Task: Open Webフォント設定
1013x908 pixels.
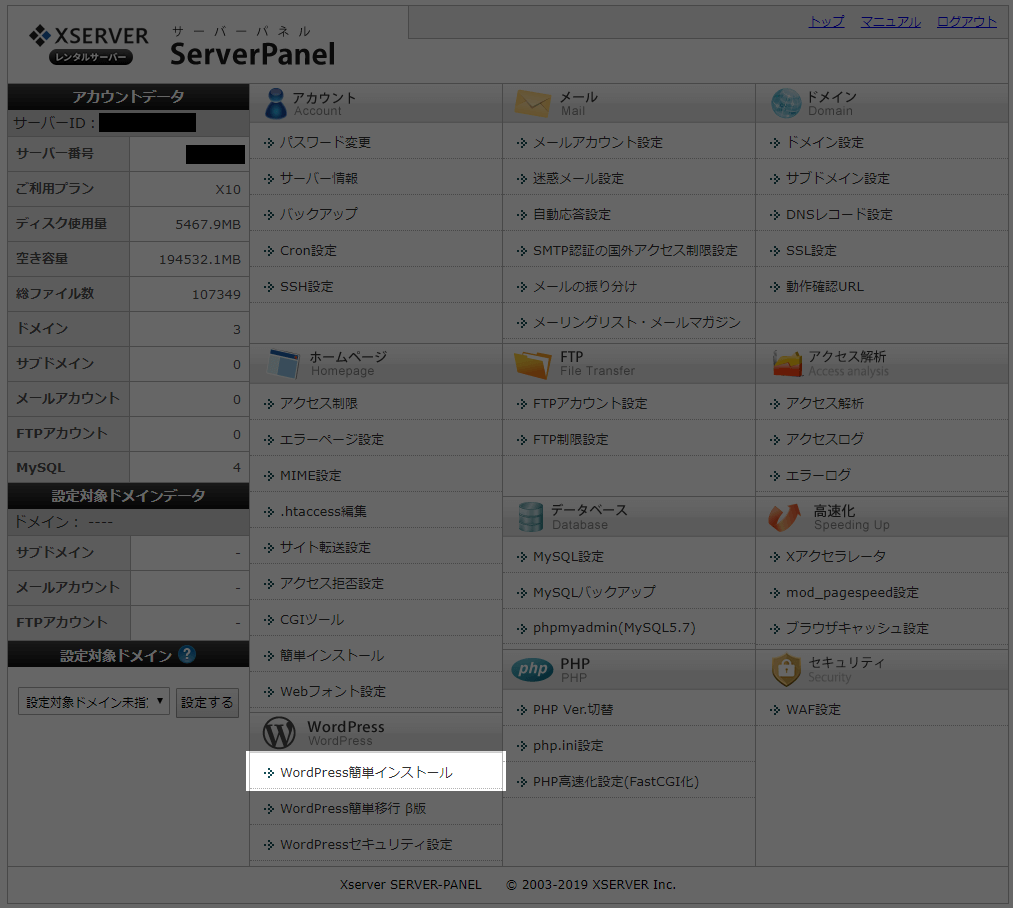Action: pyautogui.click(x=333, y=692)
